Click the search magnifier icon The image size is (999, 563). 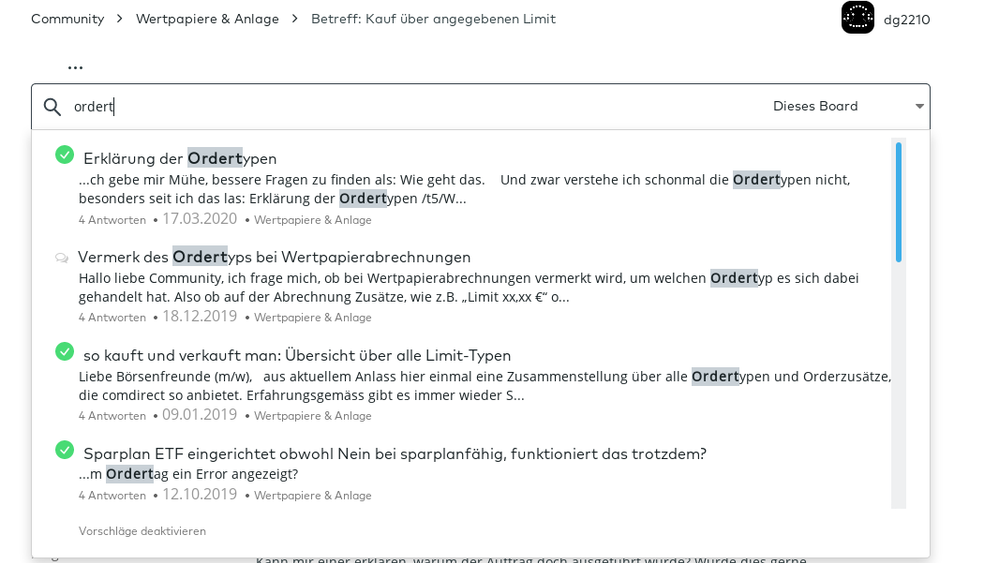click(x=52, y=106)
